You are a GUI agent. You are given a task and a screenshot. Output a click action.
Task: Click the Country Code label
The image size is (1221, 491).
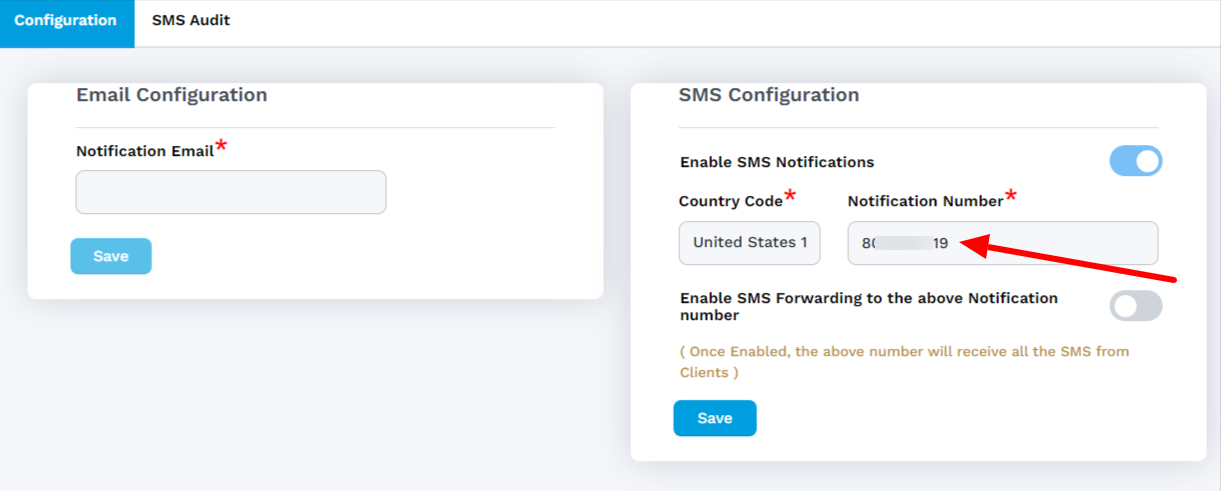731,201
